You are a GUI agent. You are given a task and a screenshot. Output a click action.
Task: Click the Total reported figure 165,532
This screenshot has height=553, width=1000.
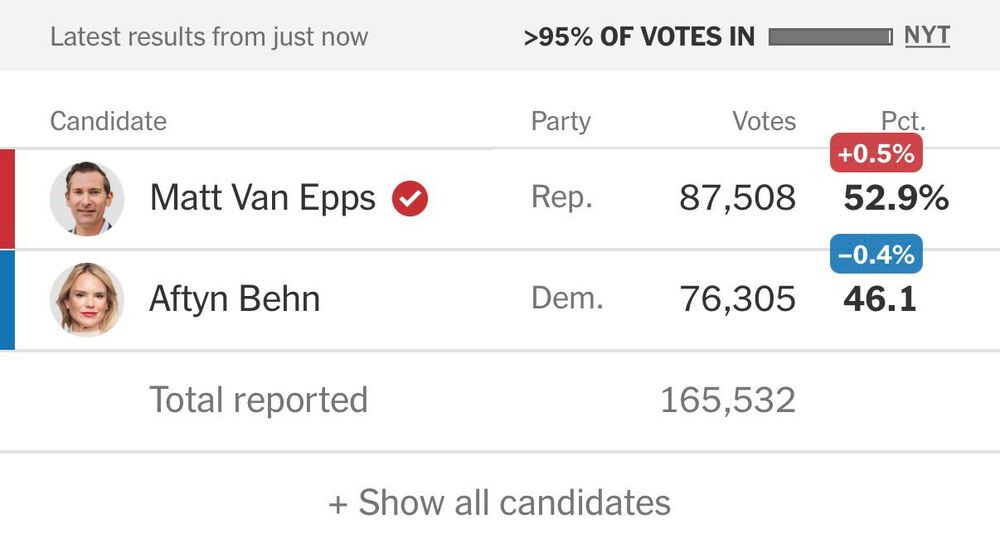coord(727,400)
